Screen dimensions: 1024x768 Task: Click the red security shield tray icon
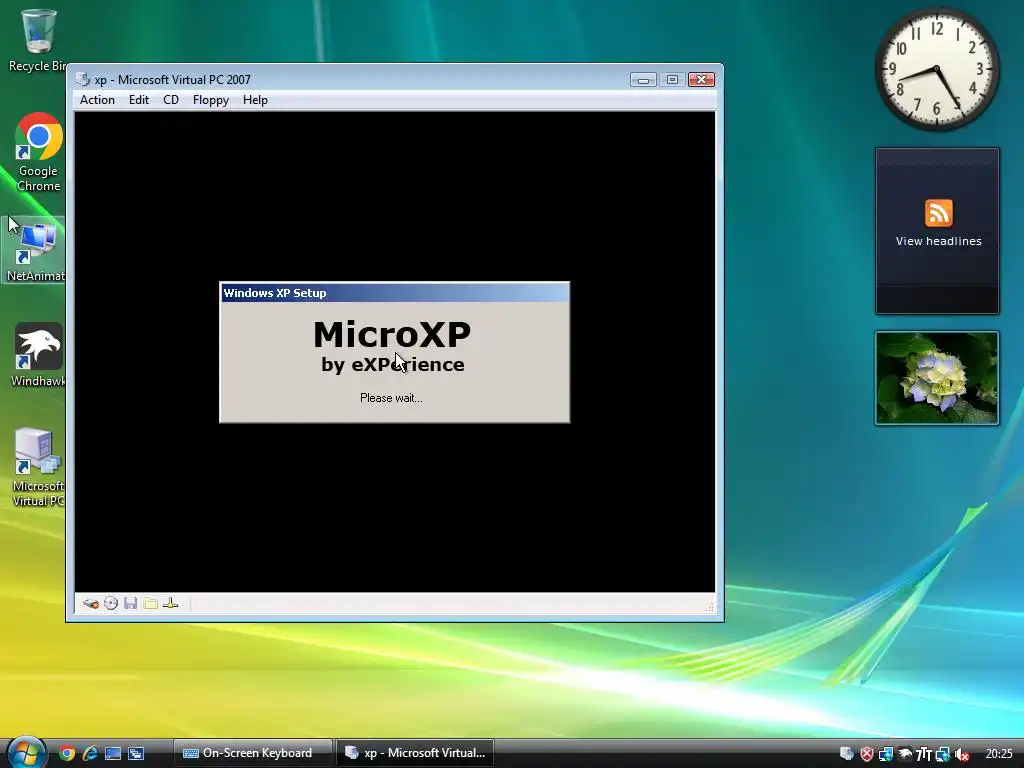click(x=867, y=754)
